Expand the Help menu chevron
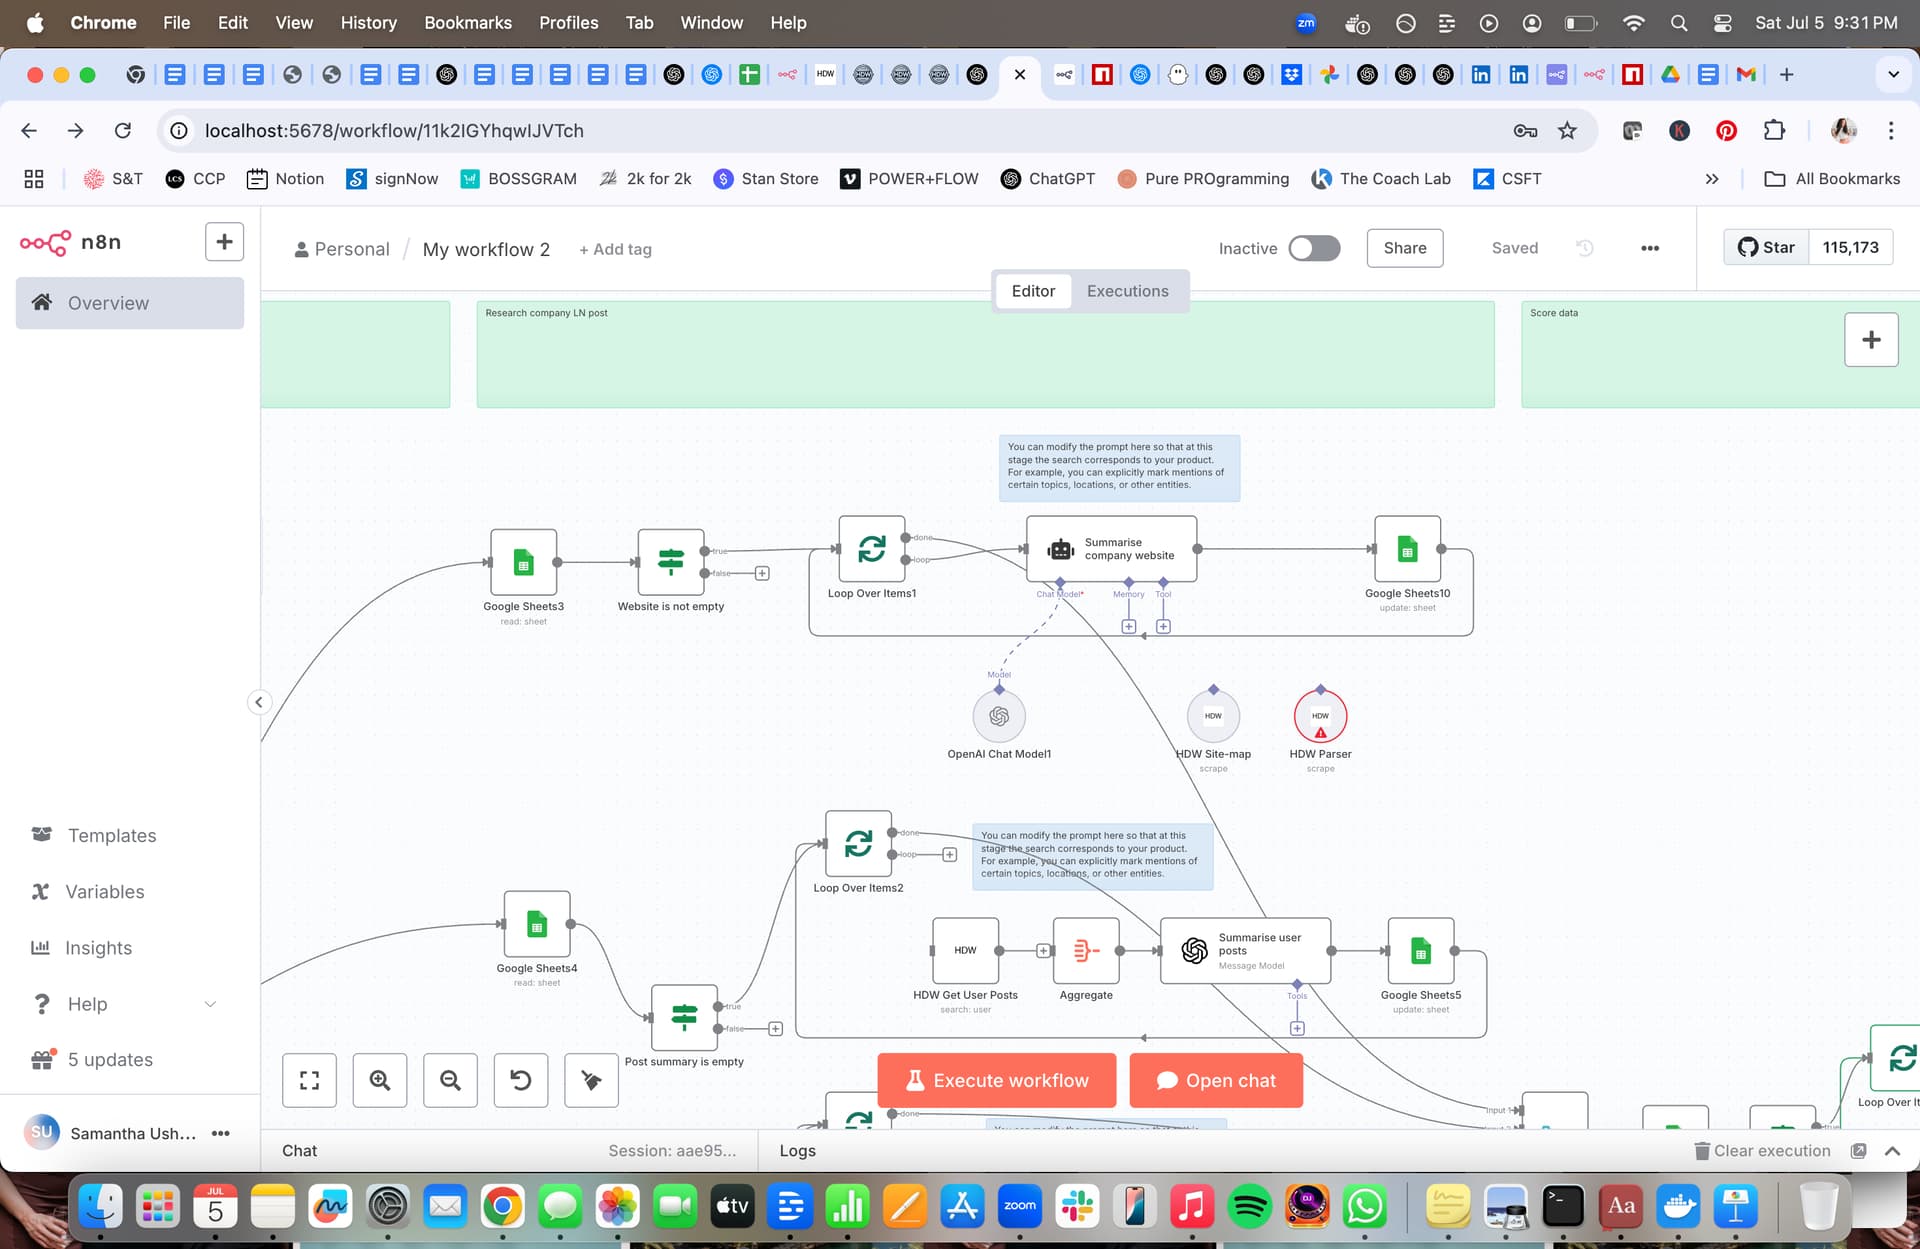 coord(210,1004)
